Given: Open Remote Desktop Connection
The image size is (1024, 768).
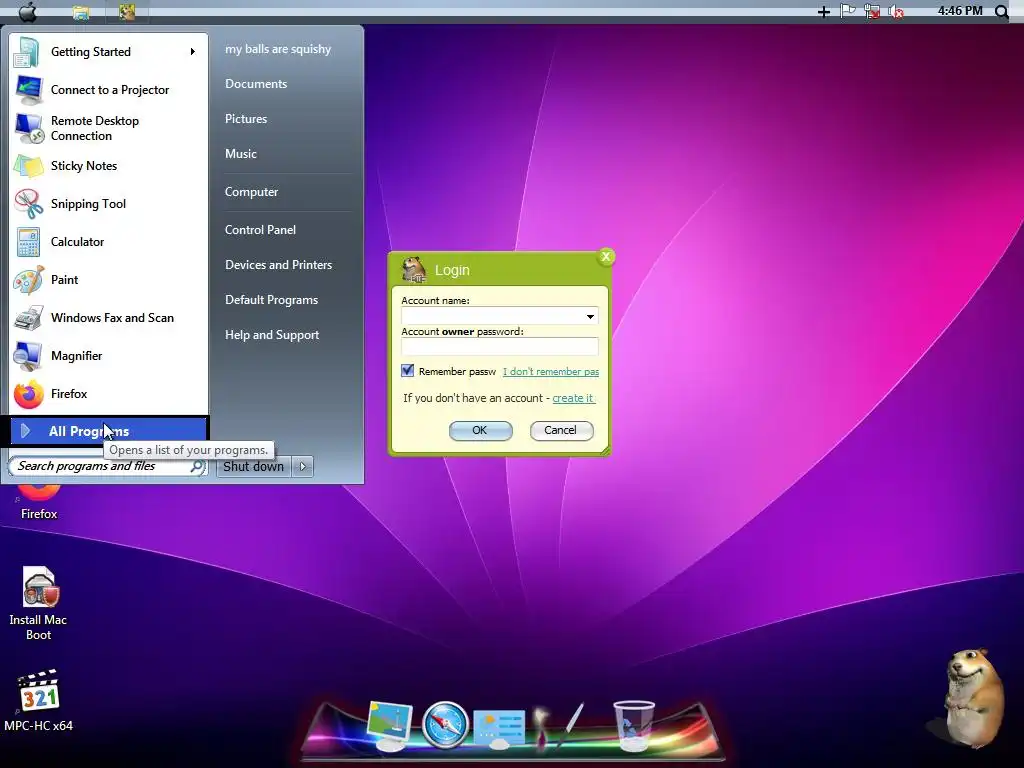Looking at the screenshot, I should pyautogui.click(x=108, y=128).
